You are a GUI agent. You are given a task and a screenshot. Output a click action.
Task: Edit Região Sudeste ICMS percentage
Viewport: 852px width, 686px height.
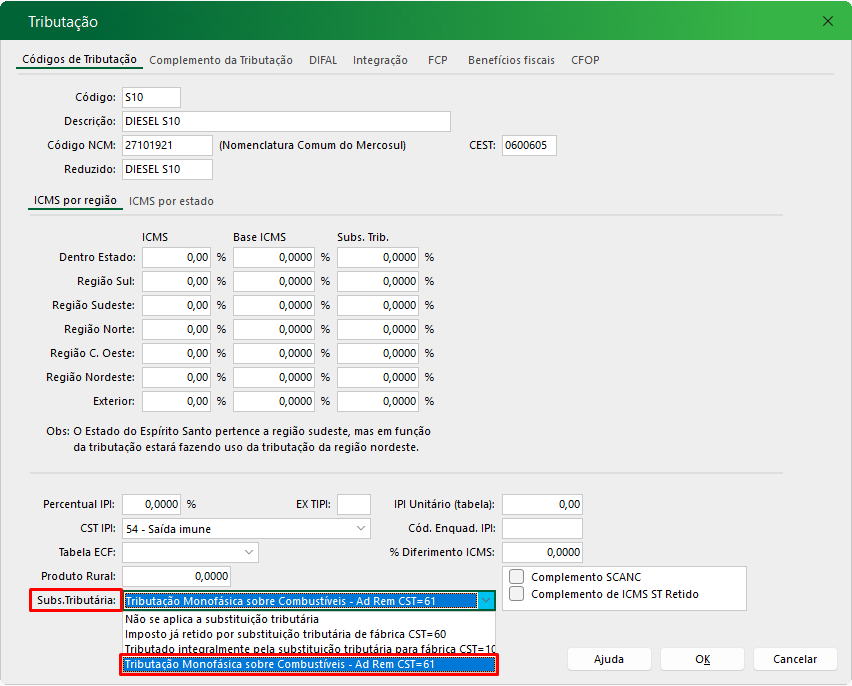177,305
